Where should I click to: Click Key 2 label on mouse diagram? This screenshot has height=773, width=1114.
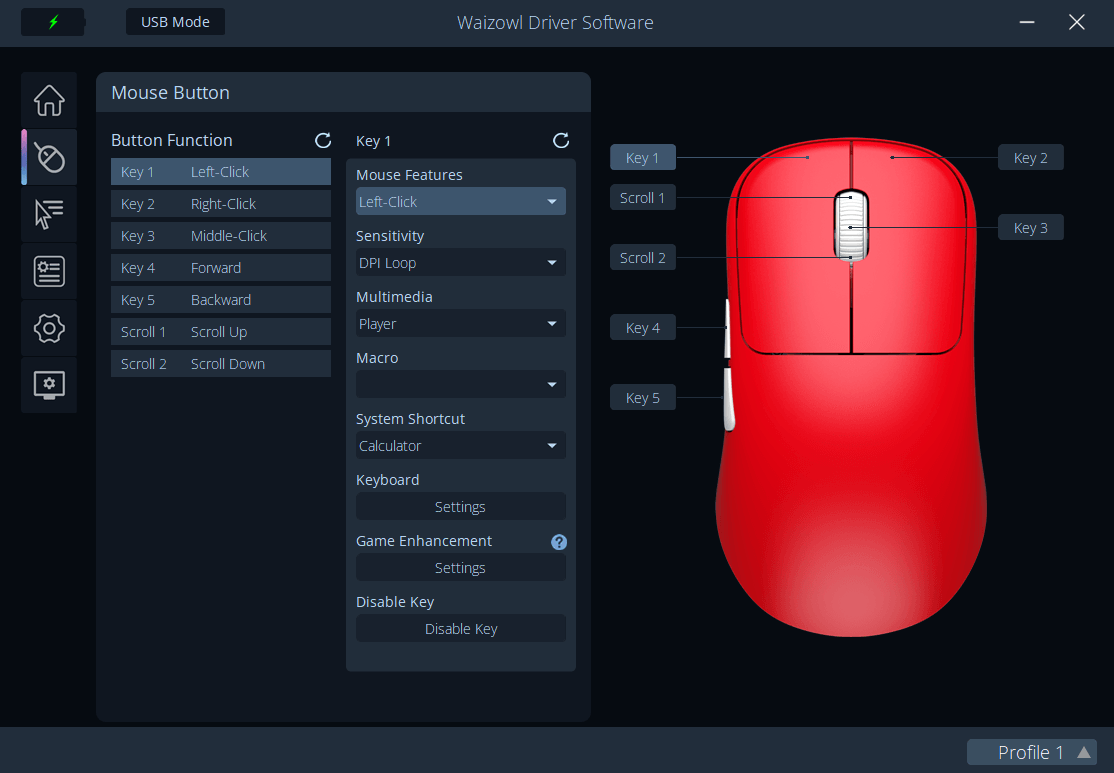tap(1031, 157)
